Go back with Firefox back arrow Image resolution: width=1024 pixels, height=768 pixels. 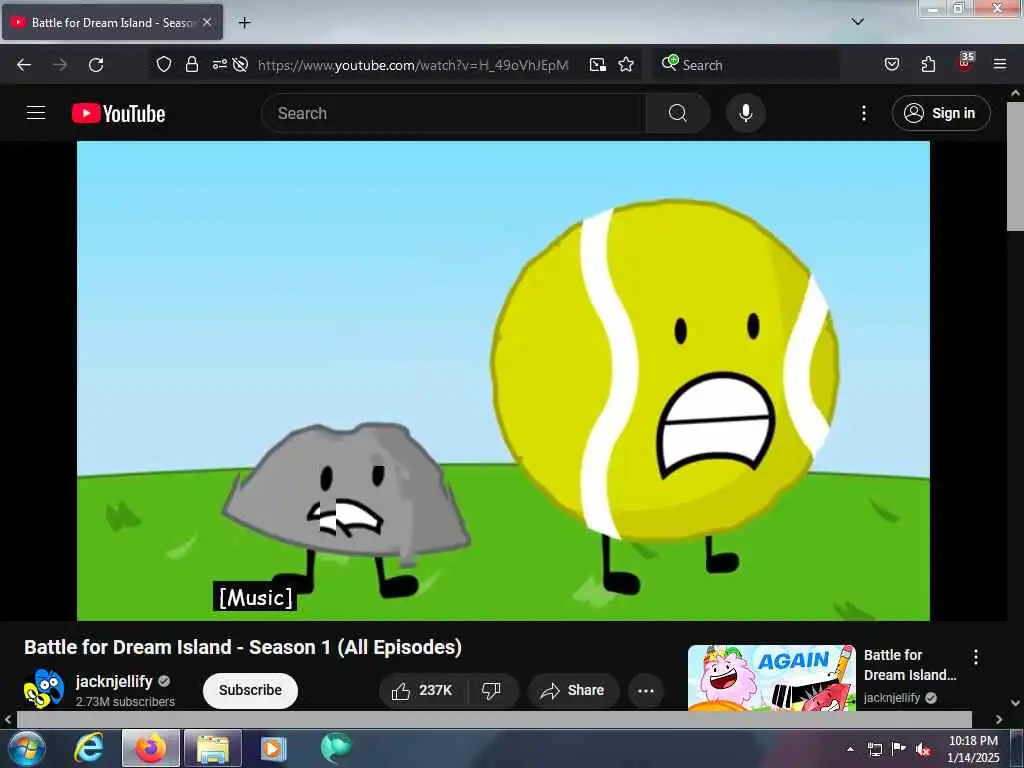click(x=24, y=65)
